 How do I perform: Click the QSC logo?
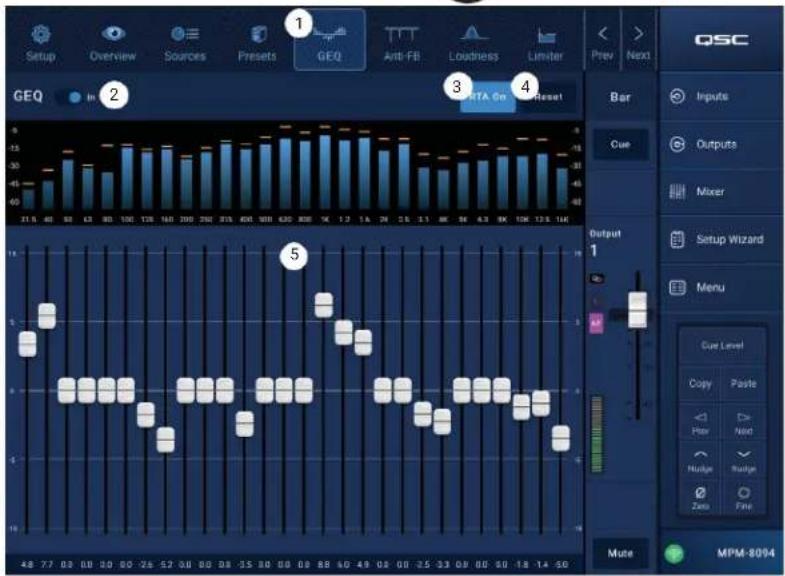coord(721,40)
